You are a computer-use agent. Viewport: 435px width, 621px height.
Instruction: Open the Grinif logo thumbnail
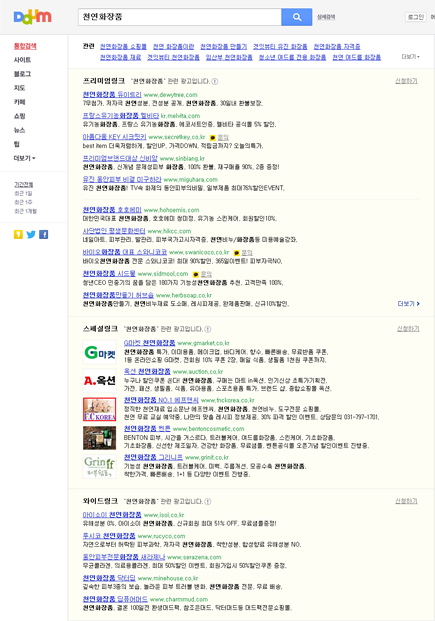[x=99, y=467]
